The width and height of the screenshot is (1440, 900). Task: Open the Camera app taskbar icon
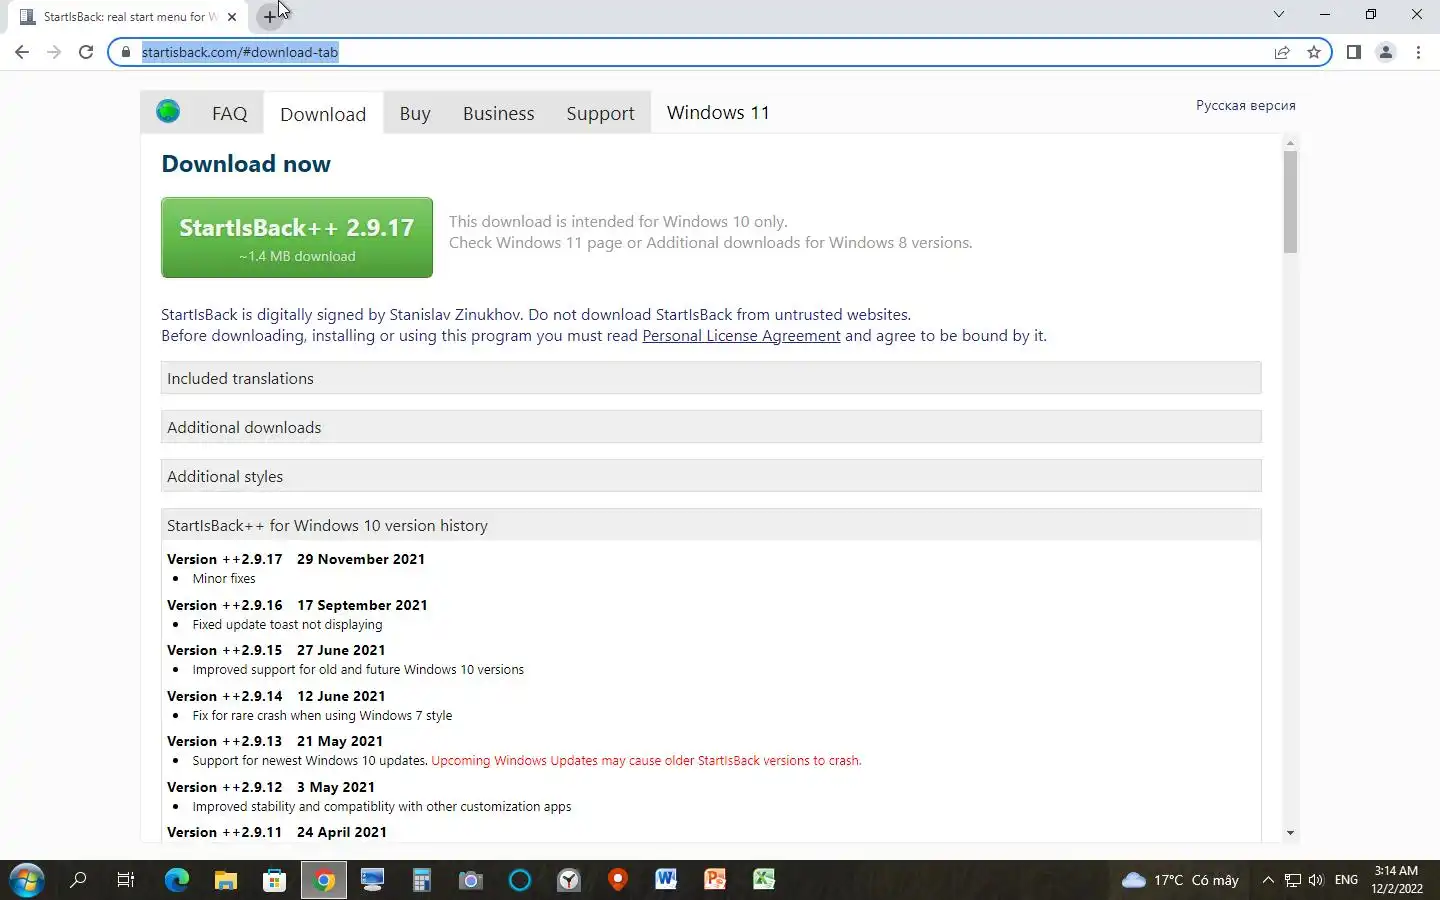click(x=471, y=880)
